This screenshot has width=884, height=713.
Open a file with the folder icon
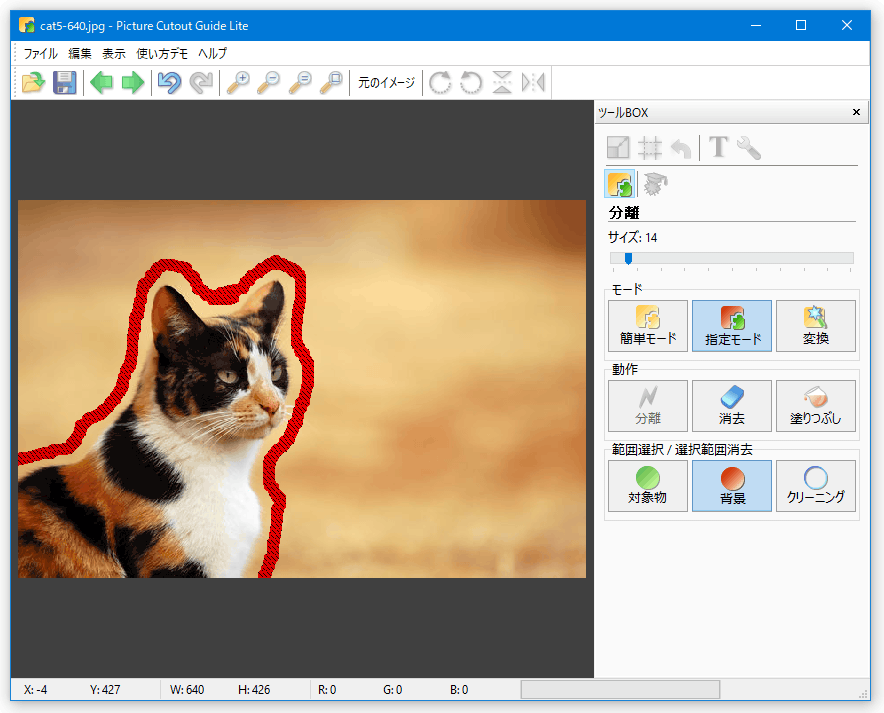tap(33, 83)
